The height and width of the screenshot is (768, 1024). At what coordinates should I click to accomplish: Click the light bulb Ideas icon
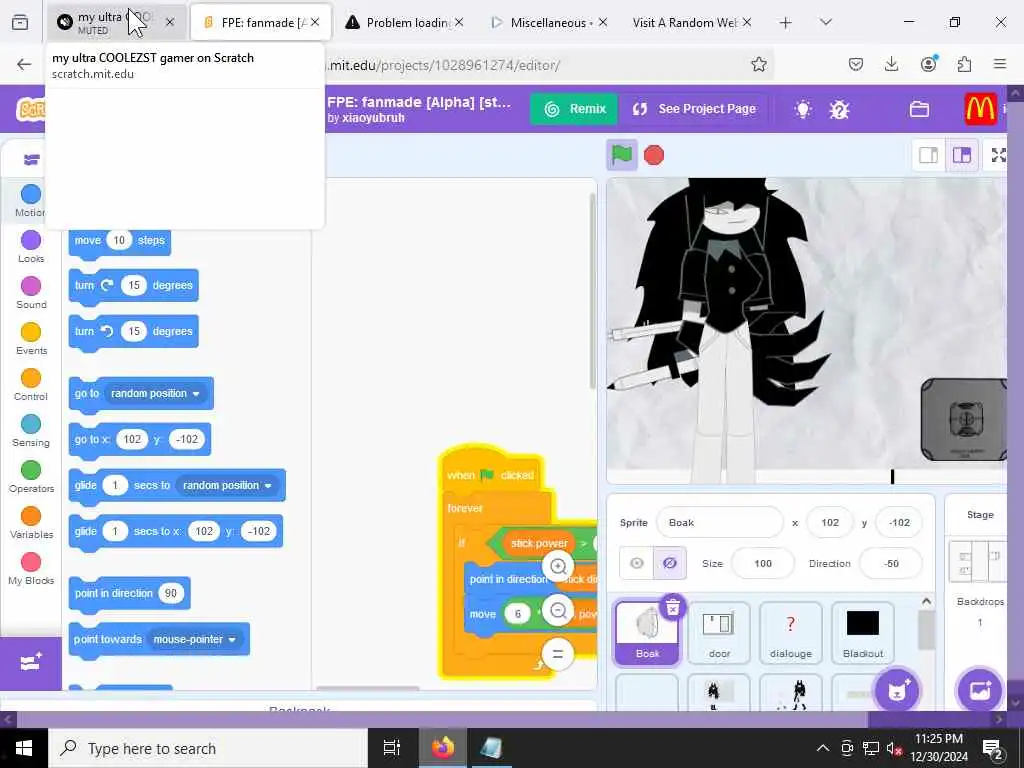[x=803, y=109]
